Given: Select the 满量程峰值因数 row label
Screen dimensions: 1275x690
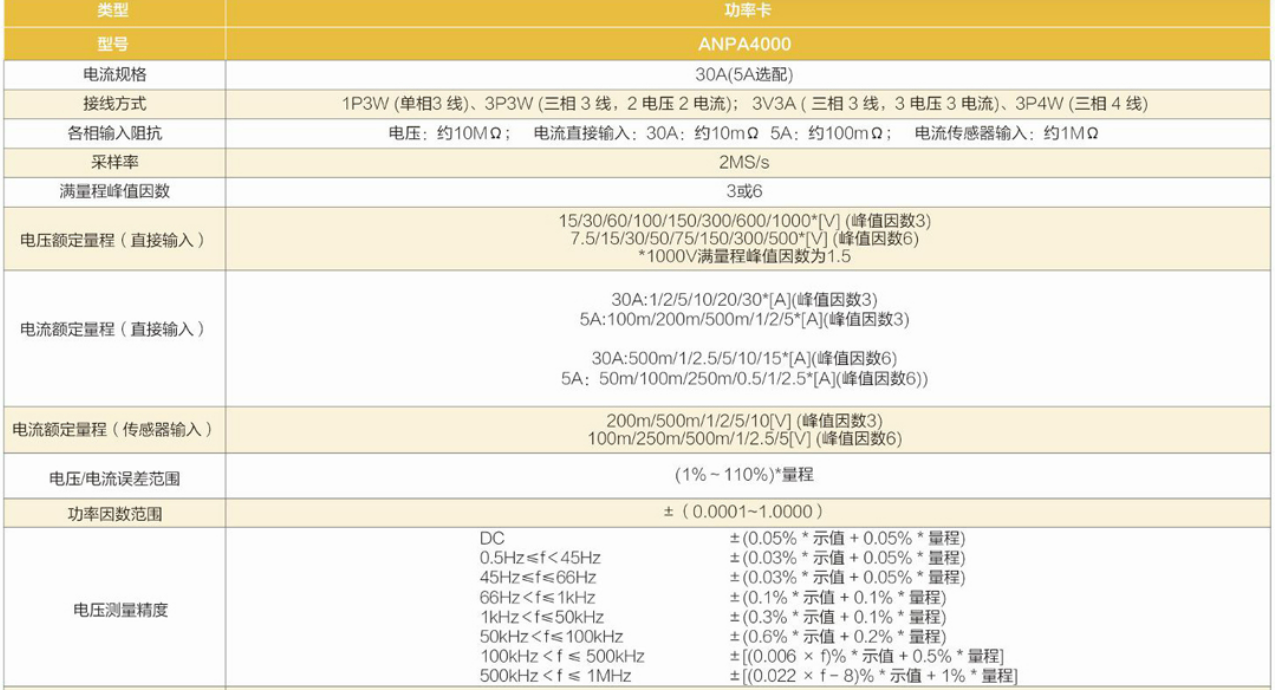Looking at the screenshot, I should tap(113, 191).
